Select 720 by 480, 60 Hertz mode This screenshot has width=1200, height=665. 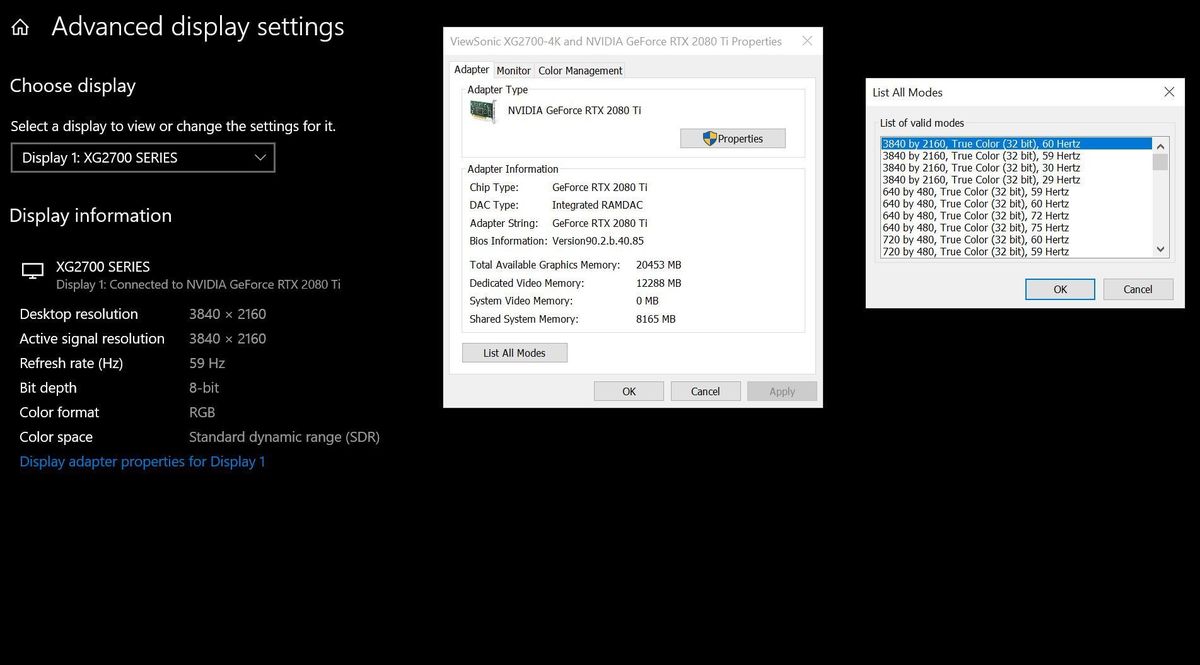click(x=1016, y=240)
